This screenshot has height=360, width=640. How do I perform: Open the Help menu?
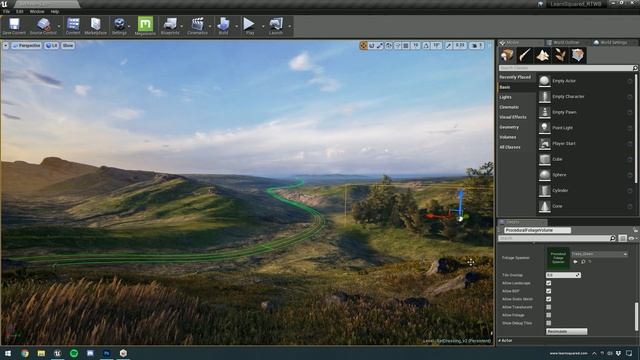(x=55, y=11)
